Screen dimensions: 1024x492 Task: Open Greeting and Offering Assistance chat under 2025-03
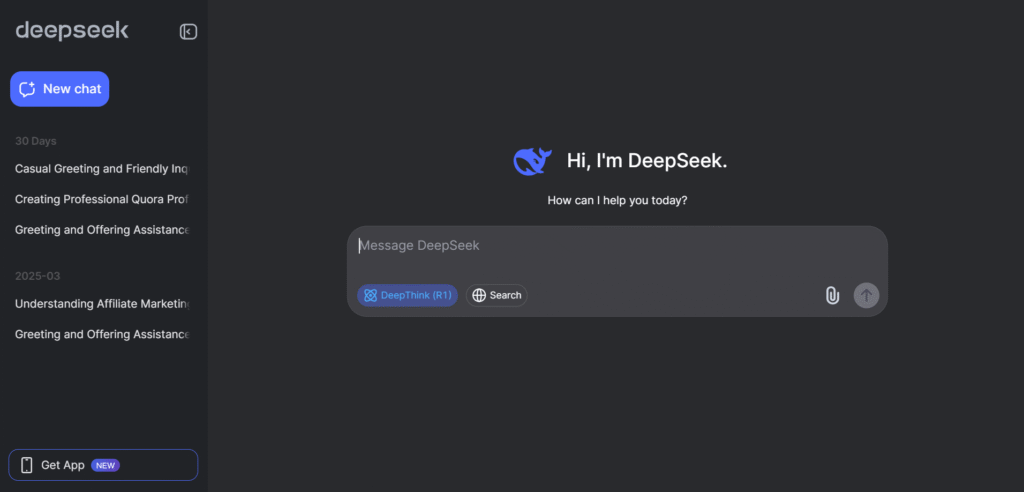tap(103, 335)
